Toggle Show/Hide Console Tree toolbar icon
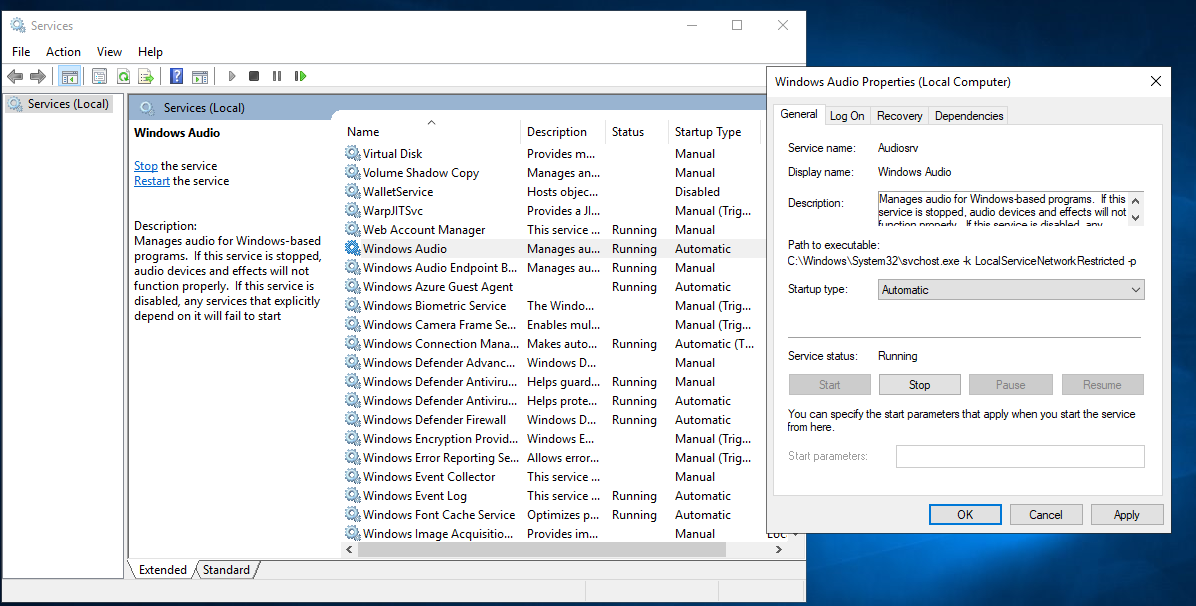The height and width of the screenshot is (606, 1196). tap(69, 76)
